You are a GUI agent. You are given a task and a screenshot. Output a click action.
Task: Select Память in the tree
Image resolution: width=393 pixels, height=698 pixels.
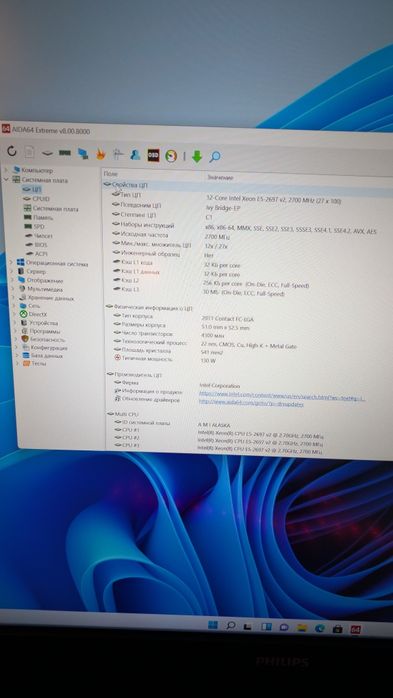(x=38, y=217)
